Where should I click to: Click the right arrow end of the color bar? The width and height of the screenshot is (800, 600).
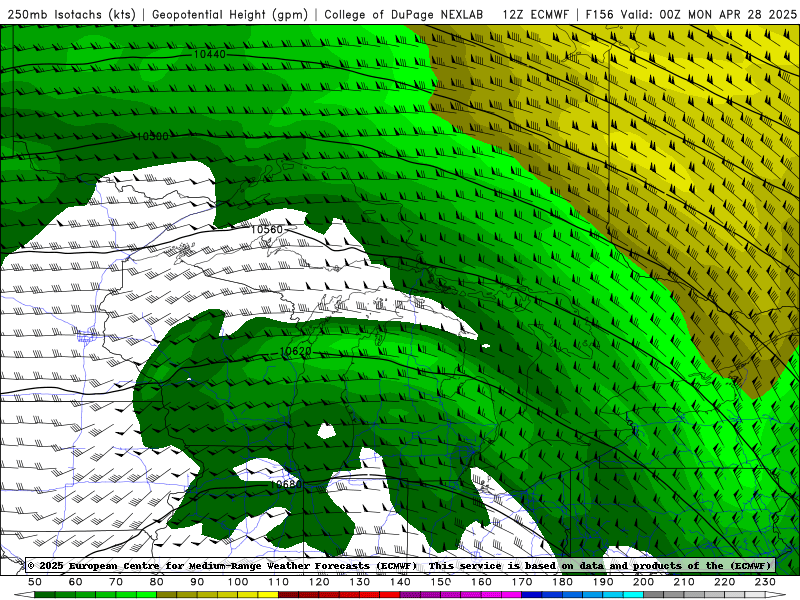(776, 595)
